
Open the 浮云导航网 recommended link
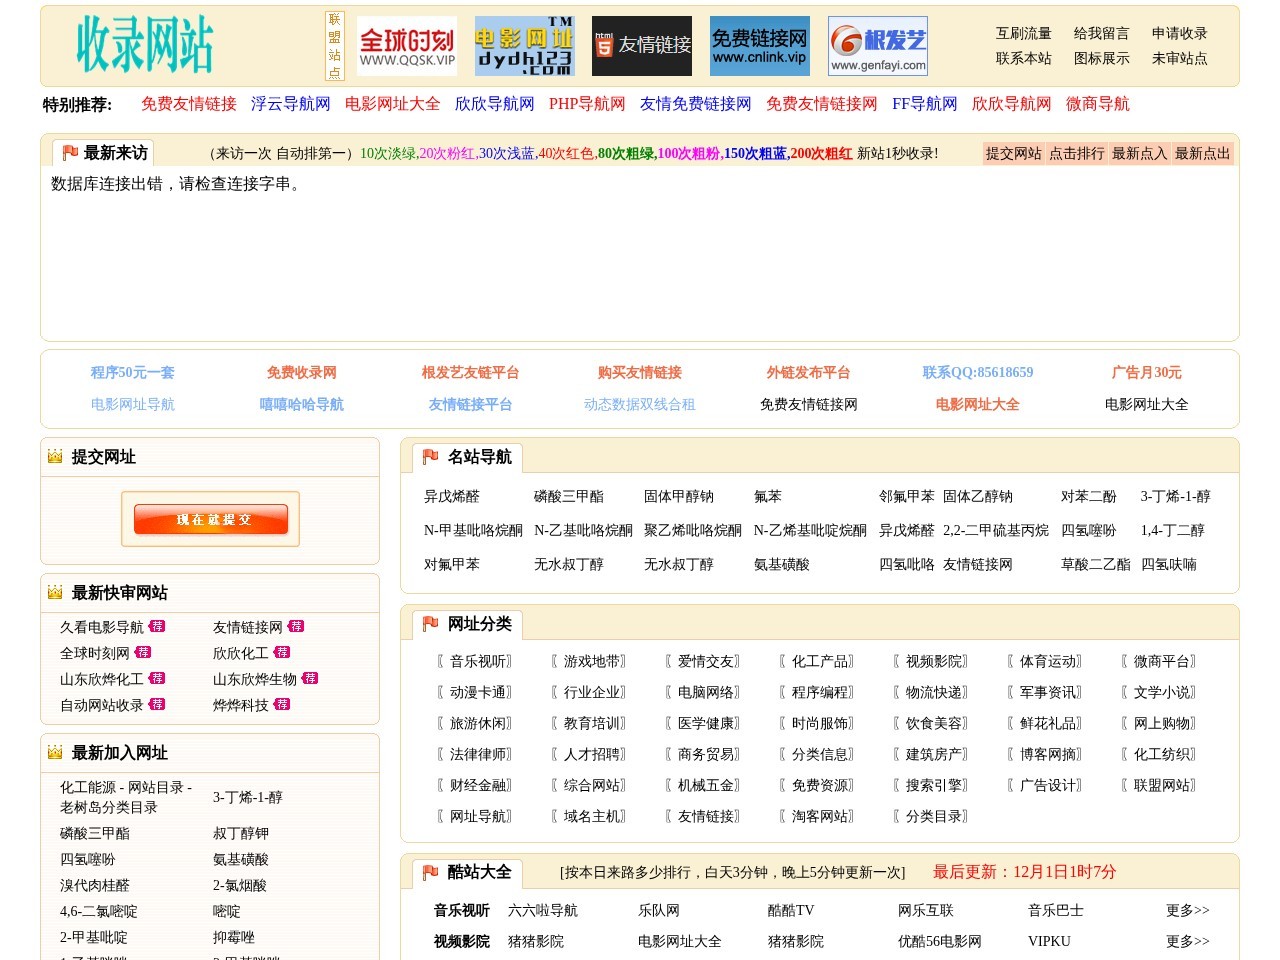[290, 103]
